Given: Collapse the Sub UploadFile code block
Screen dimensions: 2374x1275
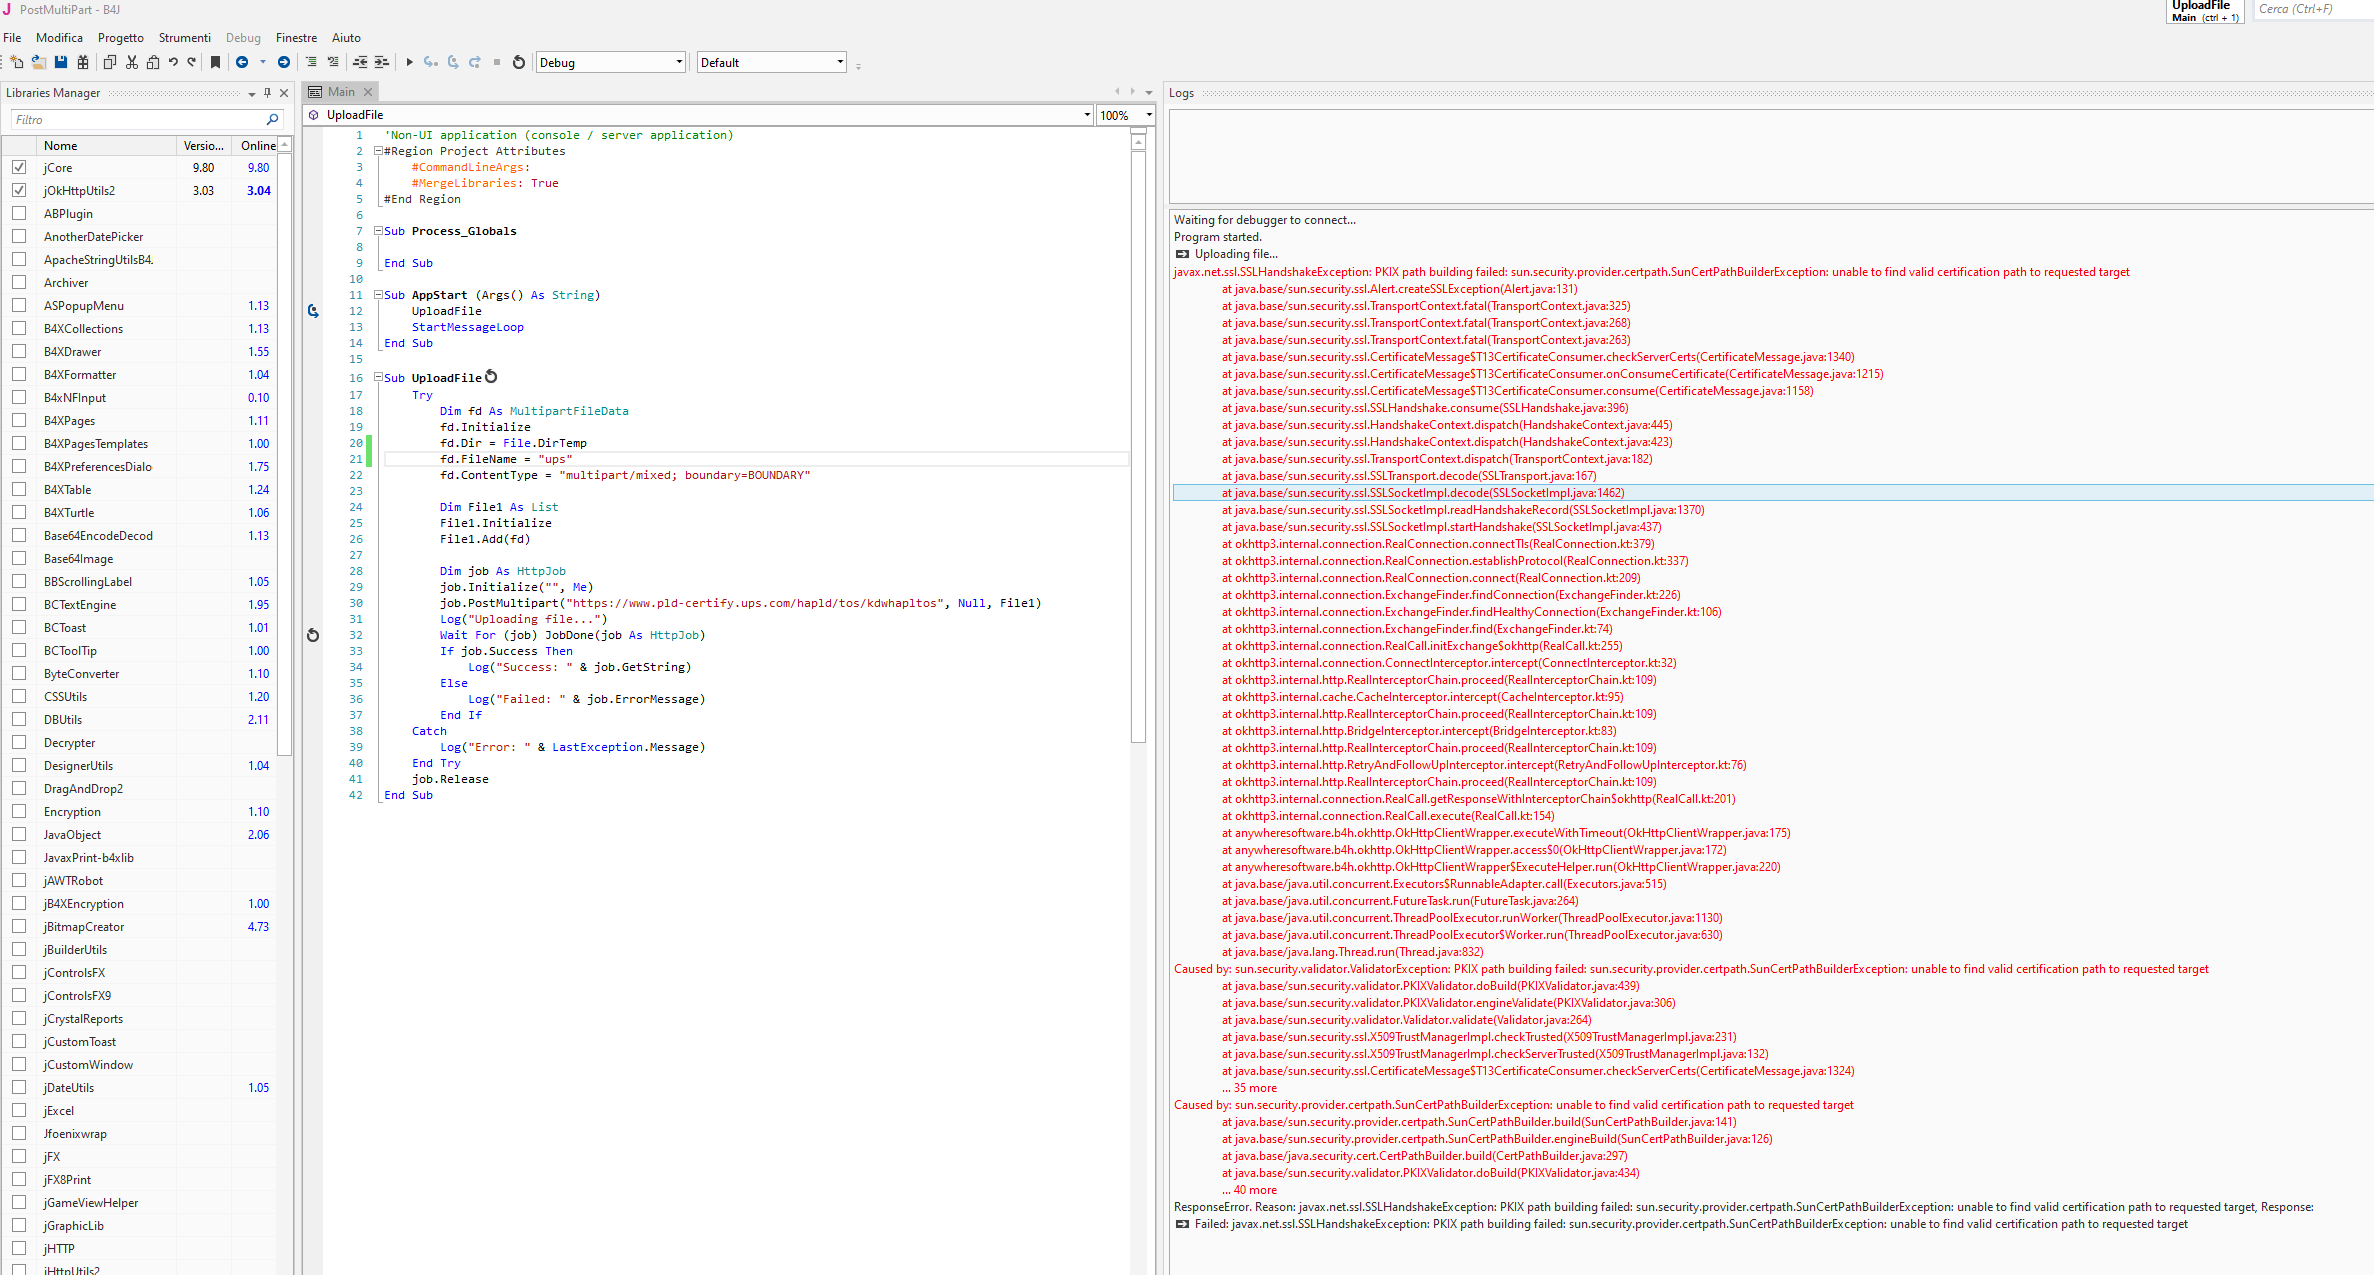Looking at the screenshot, I should pyautogui.click(x=378, y=378).
